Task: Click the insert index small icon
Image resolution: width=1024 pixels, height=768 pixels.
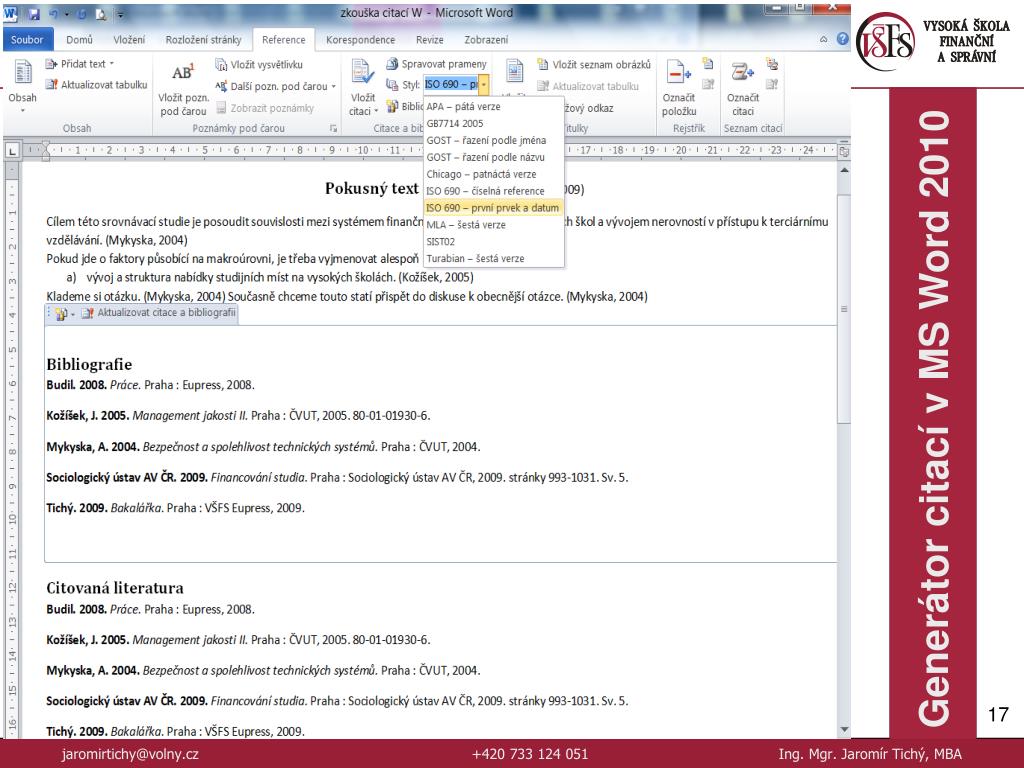Action: (708, 64)
